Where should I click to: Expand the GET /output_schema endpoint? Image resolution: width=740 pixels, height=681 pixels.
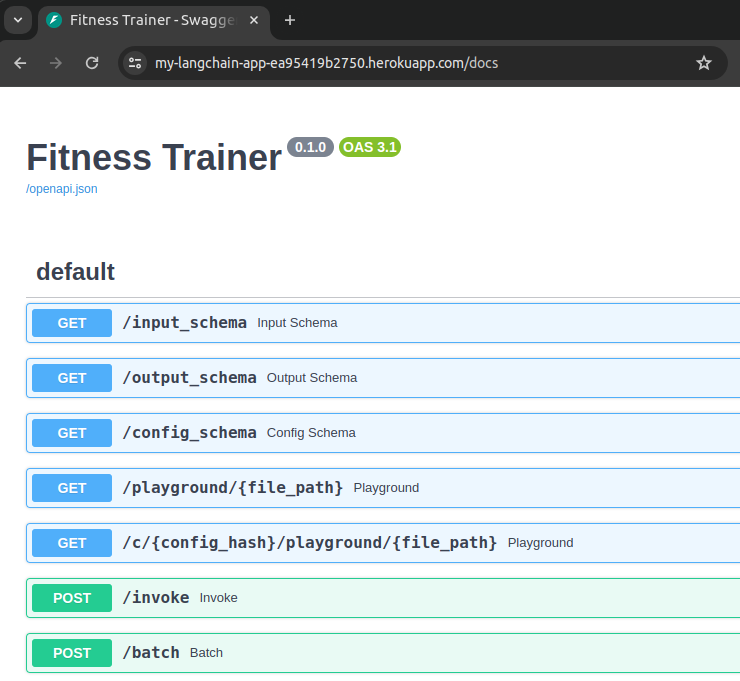pos(383,378)
